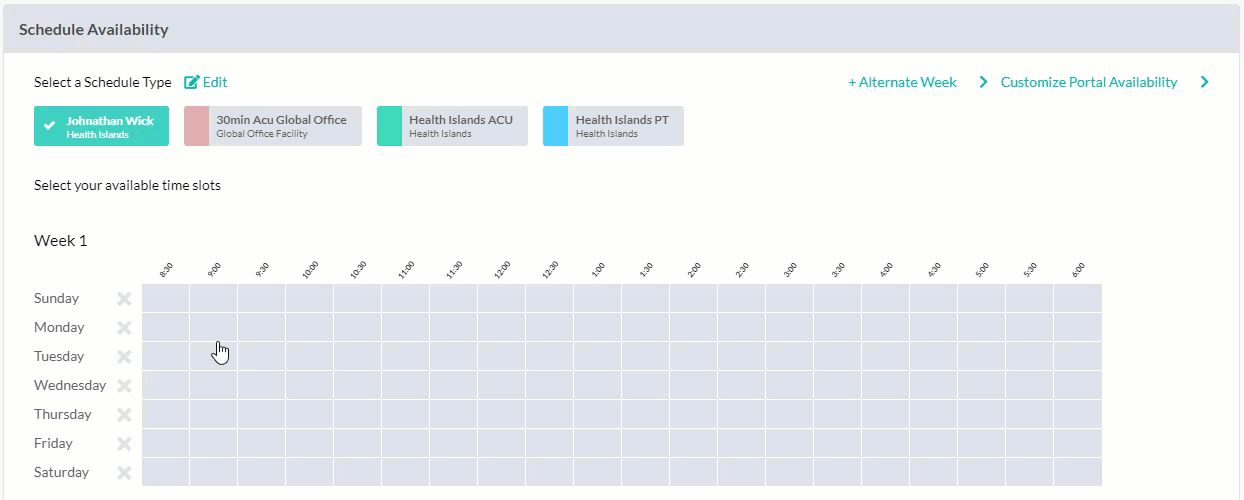Image resolution: width=1244 pixels, height=500 pixels.
Task: Click the blue swatch for Health Islands PT
Action: 555,126
